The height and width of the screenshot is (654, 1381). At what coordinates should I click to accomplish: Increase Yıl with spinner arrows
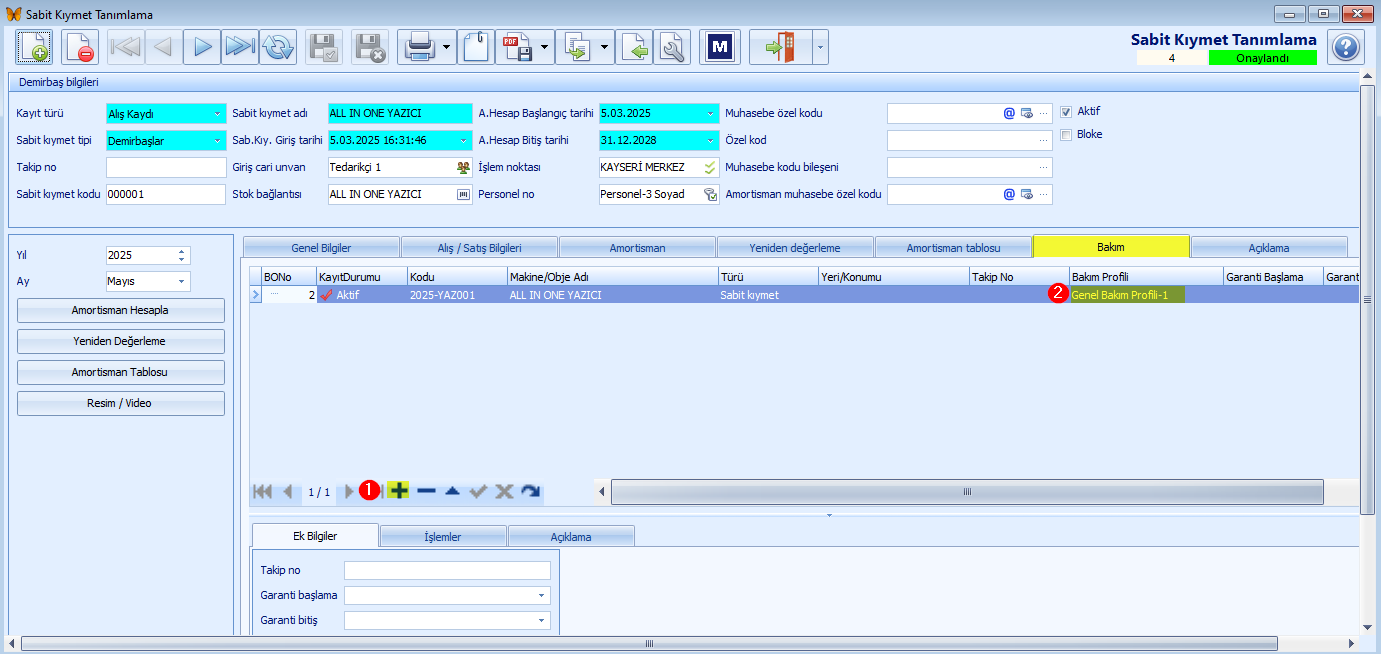(x=181, y=251)
